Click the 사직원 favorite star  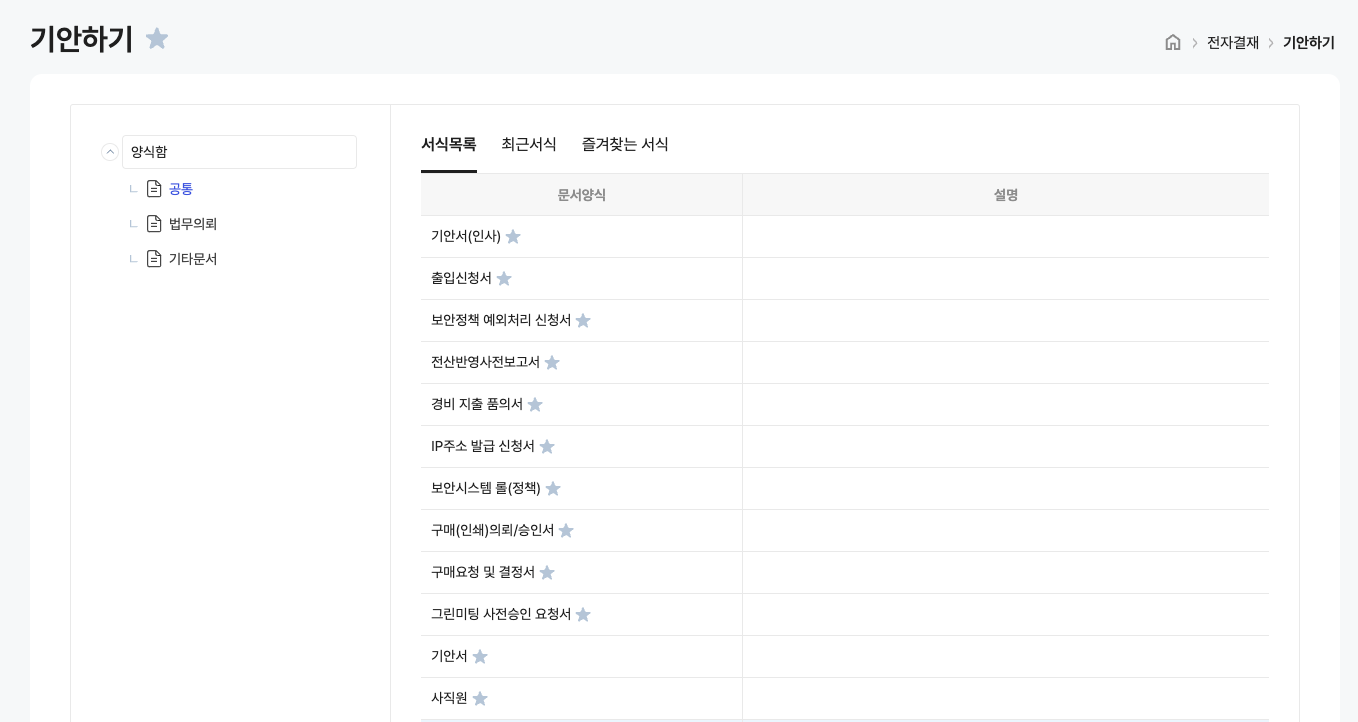[480, 699]
